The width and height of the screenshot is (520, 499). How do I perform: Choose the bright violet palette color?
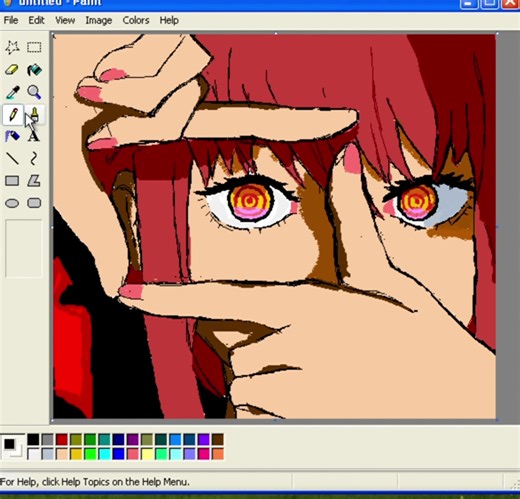(x=204, y=439)
